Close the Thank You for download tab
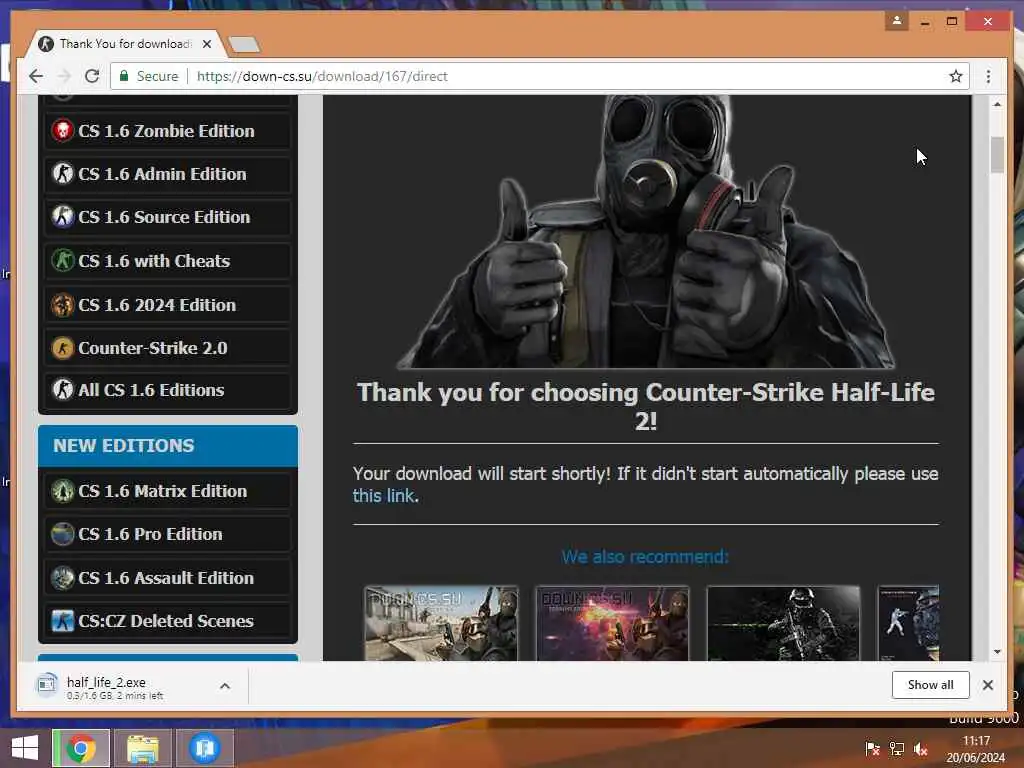The height and width of the screenshot is (768, 1024). coord(207,44)
